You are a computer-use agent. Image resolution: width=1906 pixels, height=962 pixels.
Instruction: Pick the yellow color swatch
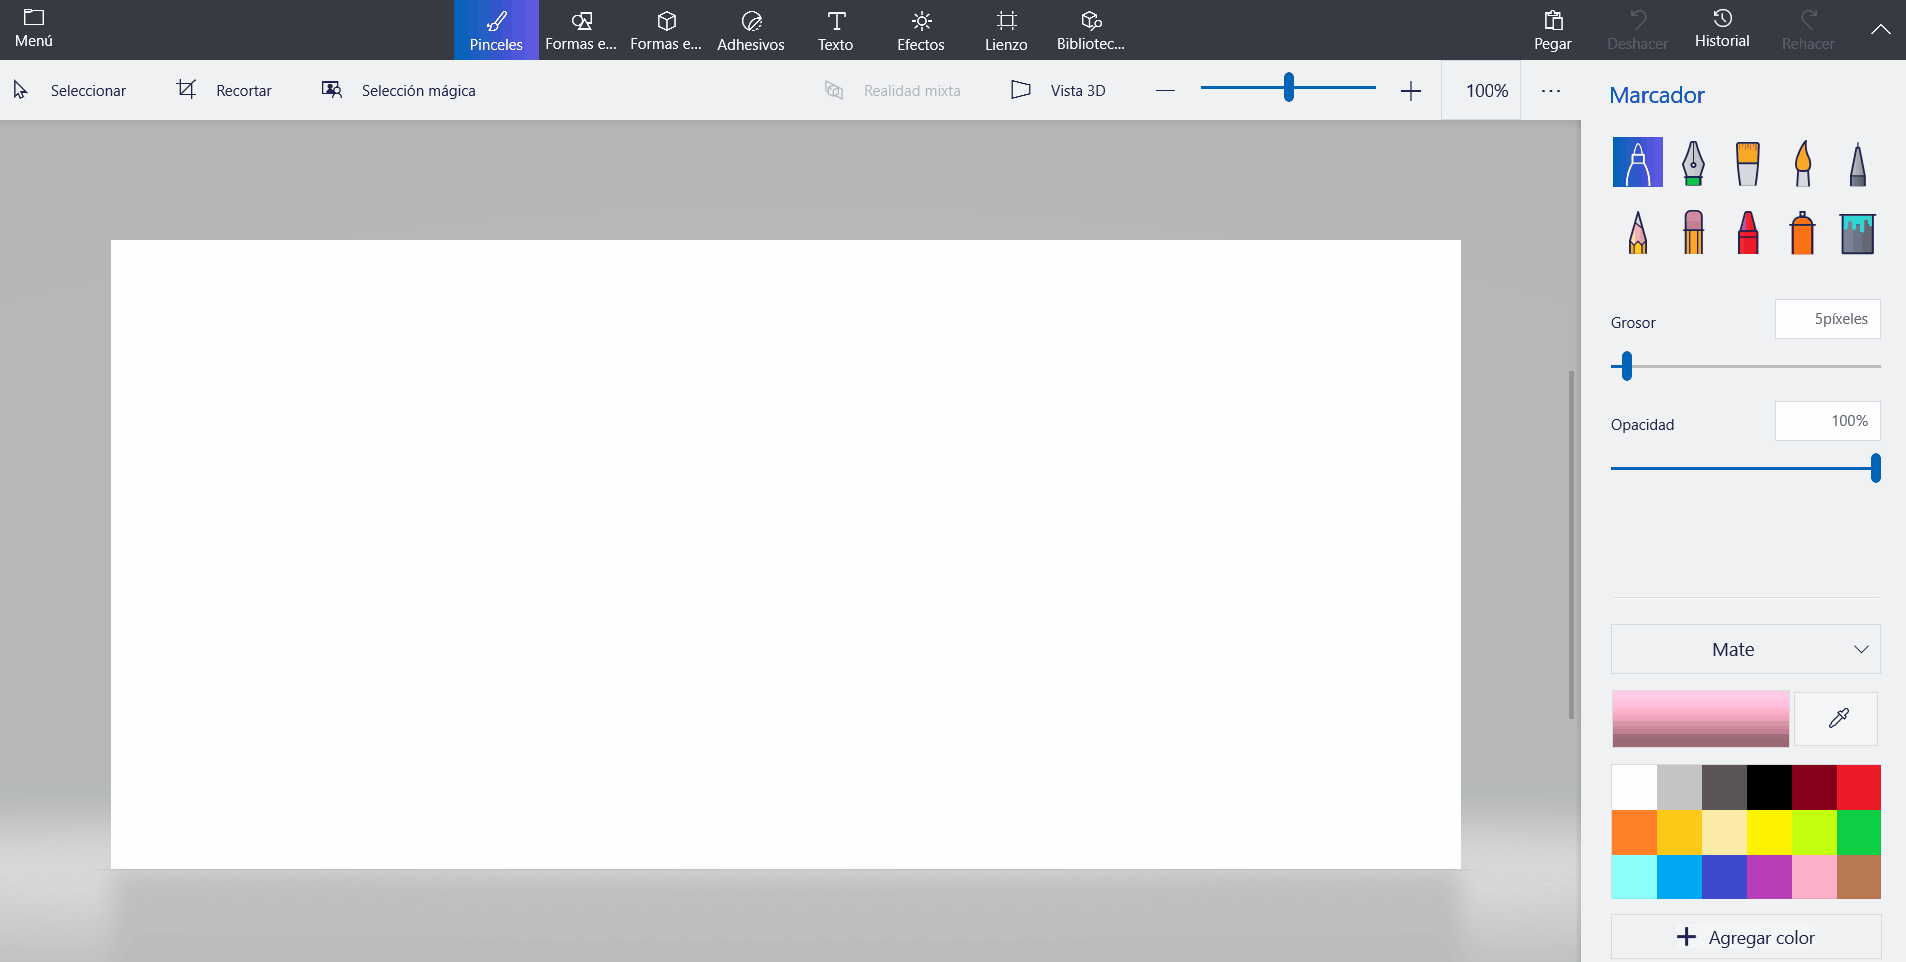pos(1769,832)
